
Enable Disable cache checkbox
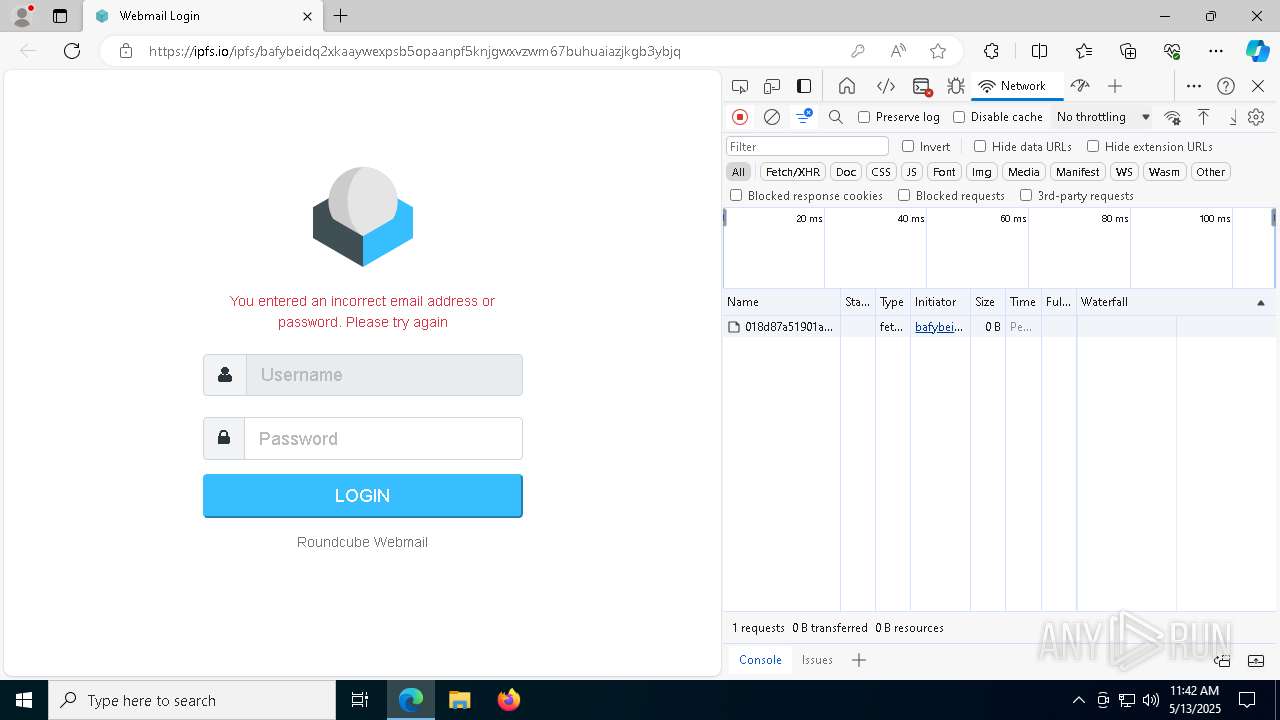click(x=959, y=117)
